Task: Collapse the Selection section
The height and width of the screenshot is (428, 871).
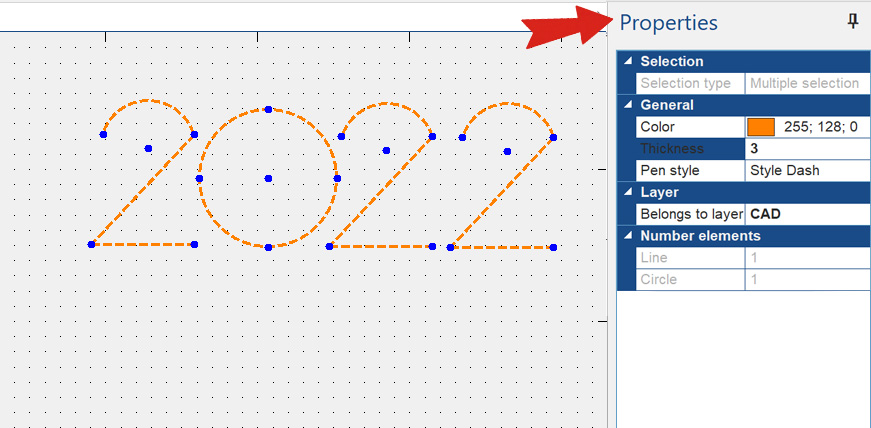Action: (628, 61)
